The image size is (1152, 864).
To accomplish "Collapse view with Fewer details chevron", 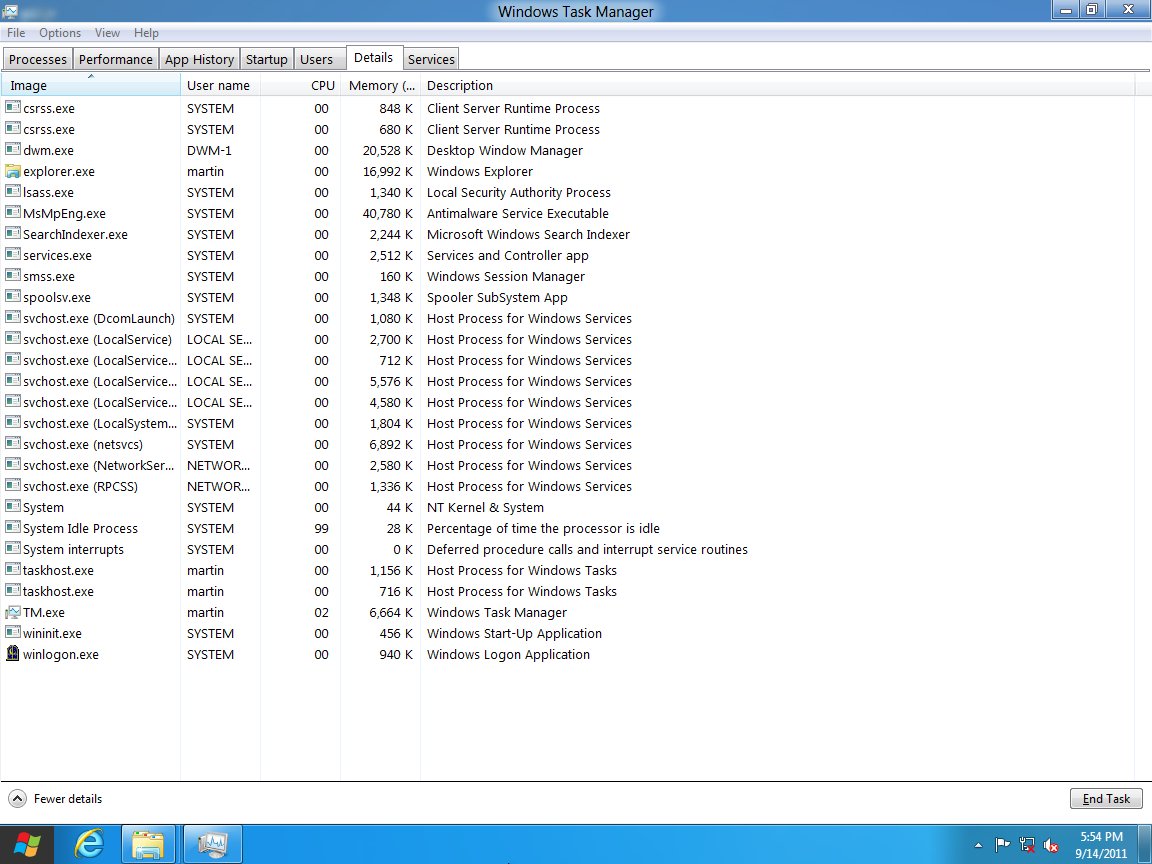I will click(17, 799).
